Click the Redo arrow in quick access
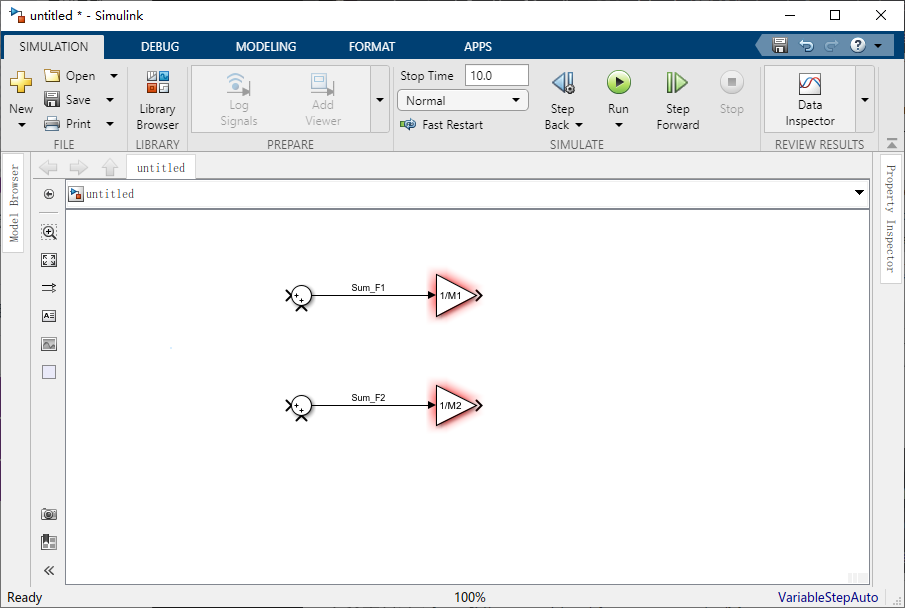Screen dimensions: 905x608 tap(831, 46)
